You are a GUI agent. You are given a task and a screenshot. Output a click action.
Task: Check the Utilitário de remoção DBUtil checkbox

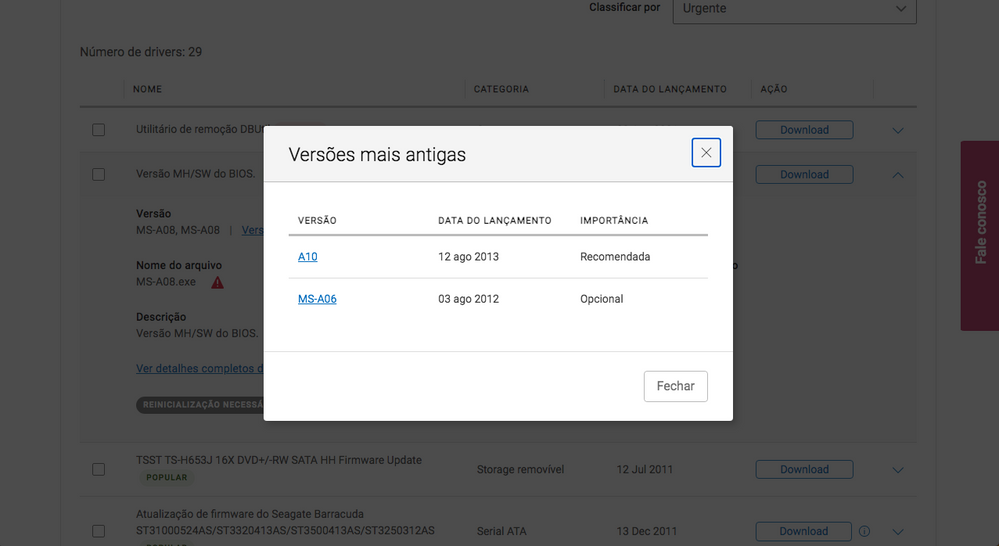[x=98, y=130]
